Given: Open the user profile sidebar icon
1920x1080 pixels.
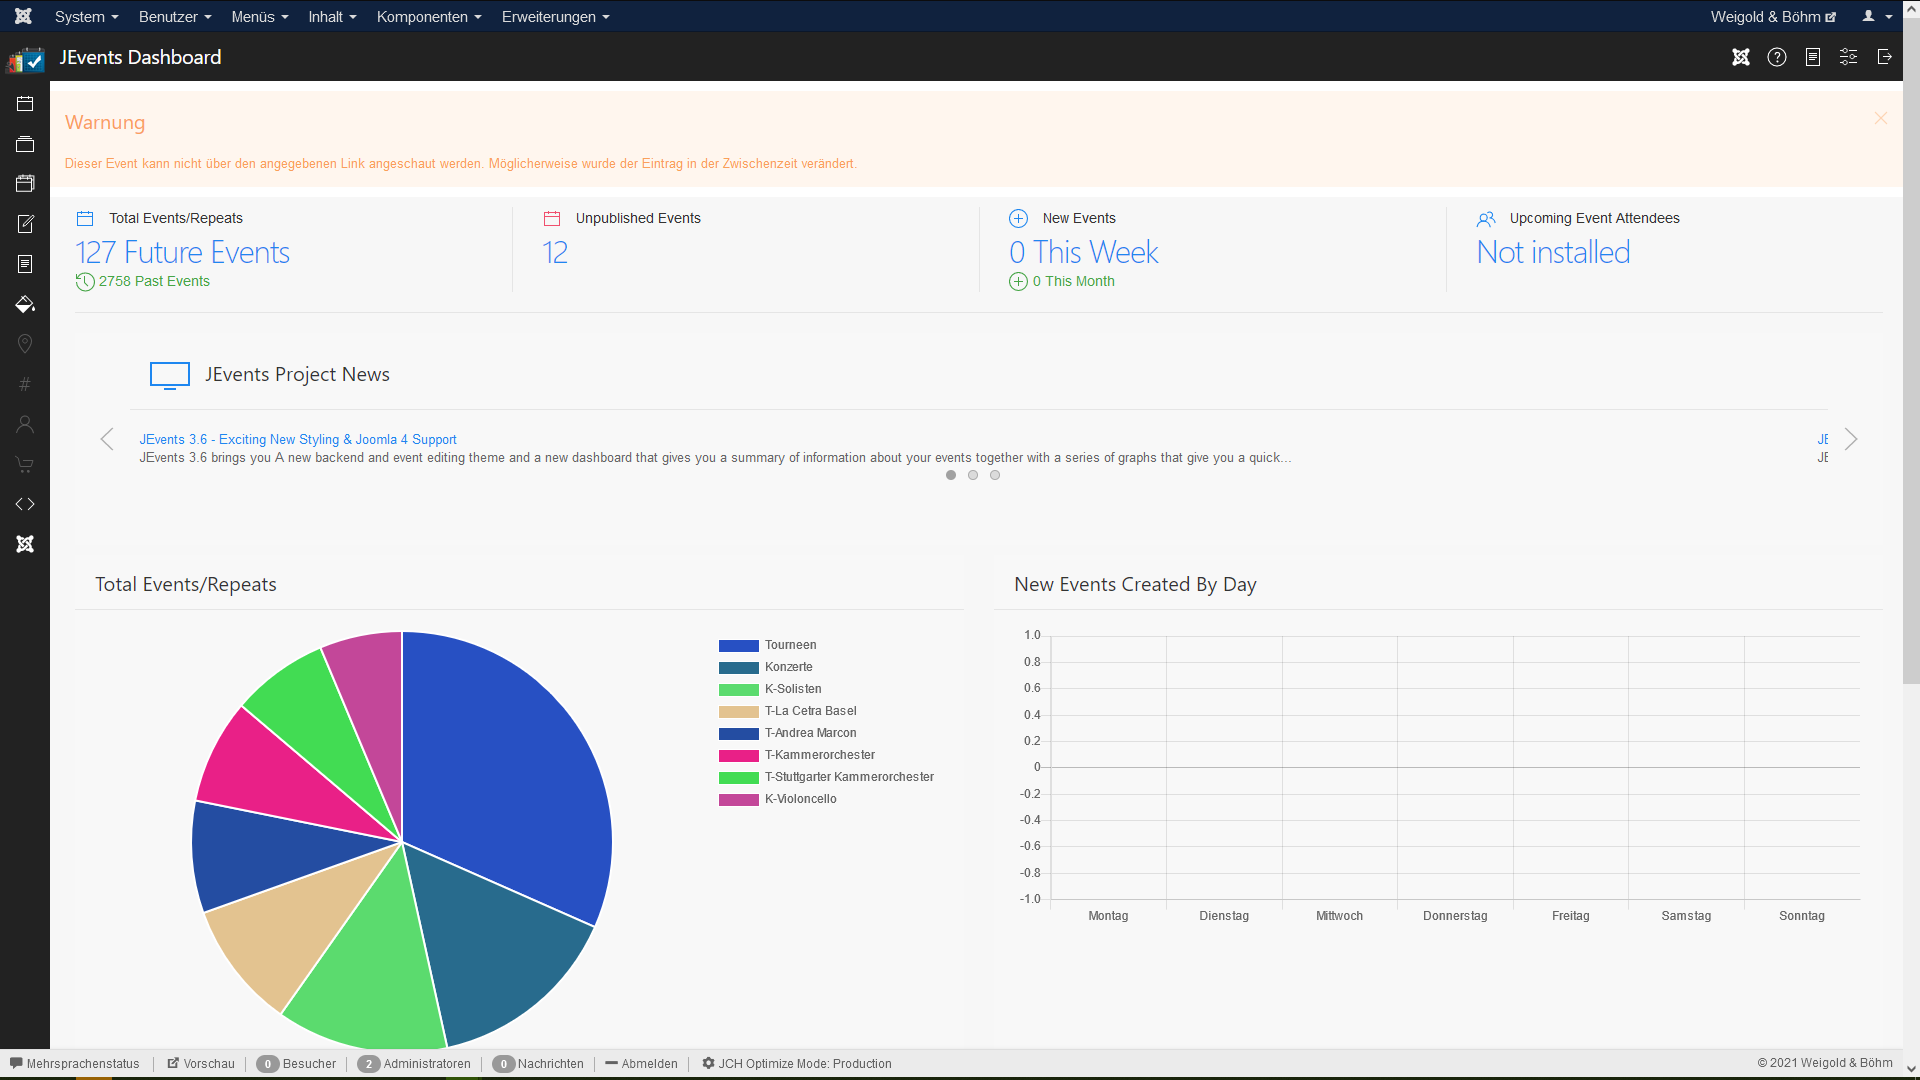Looking at the screenshot, I should [x=25, y=424].
